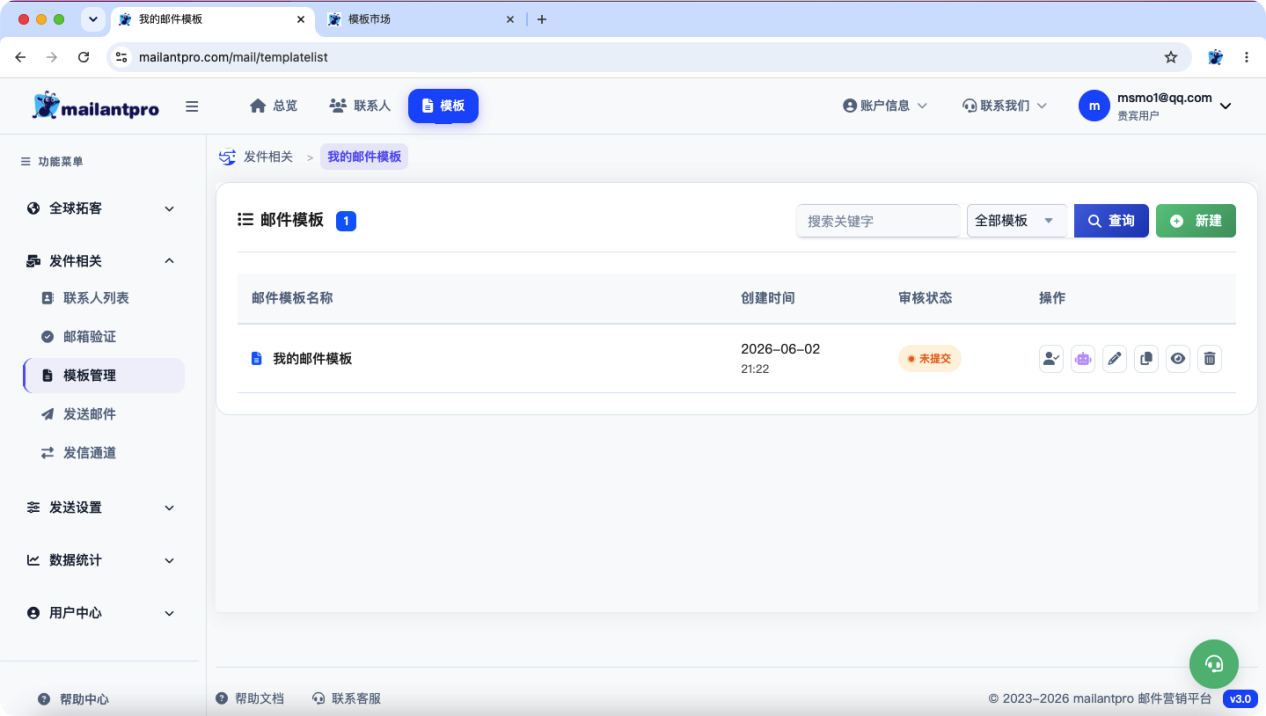This screenshot has height=716, width=1266.
Task: Expand the 用户中心 sidebar section
Action: pos(100,613)
